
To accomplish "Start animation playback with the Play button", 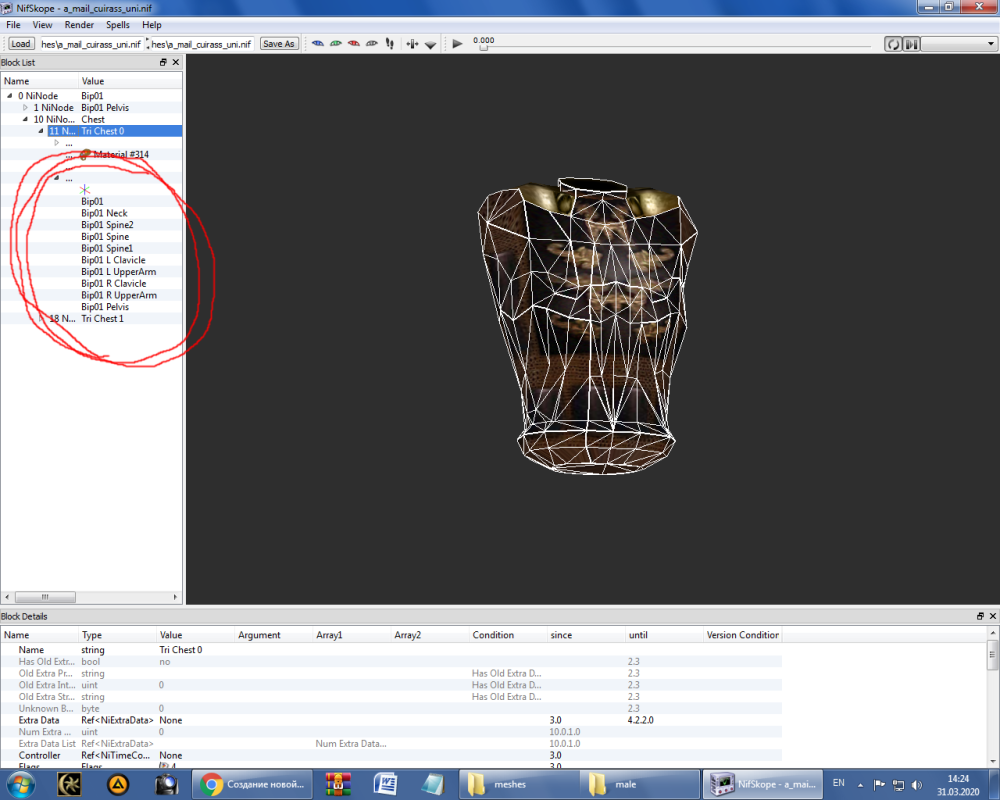I will coord(457,43).
